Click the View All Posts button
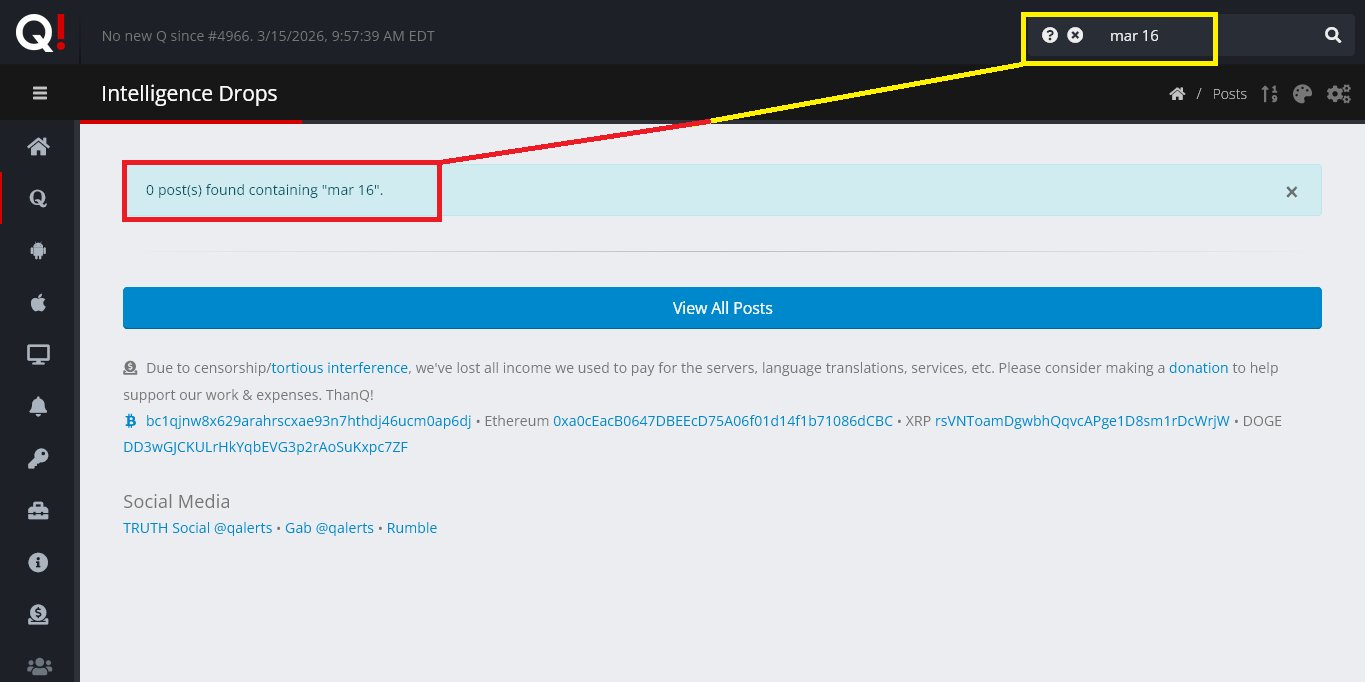 point(722,308)
